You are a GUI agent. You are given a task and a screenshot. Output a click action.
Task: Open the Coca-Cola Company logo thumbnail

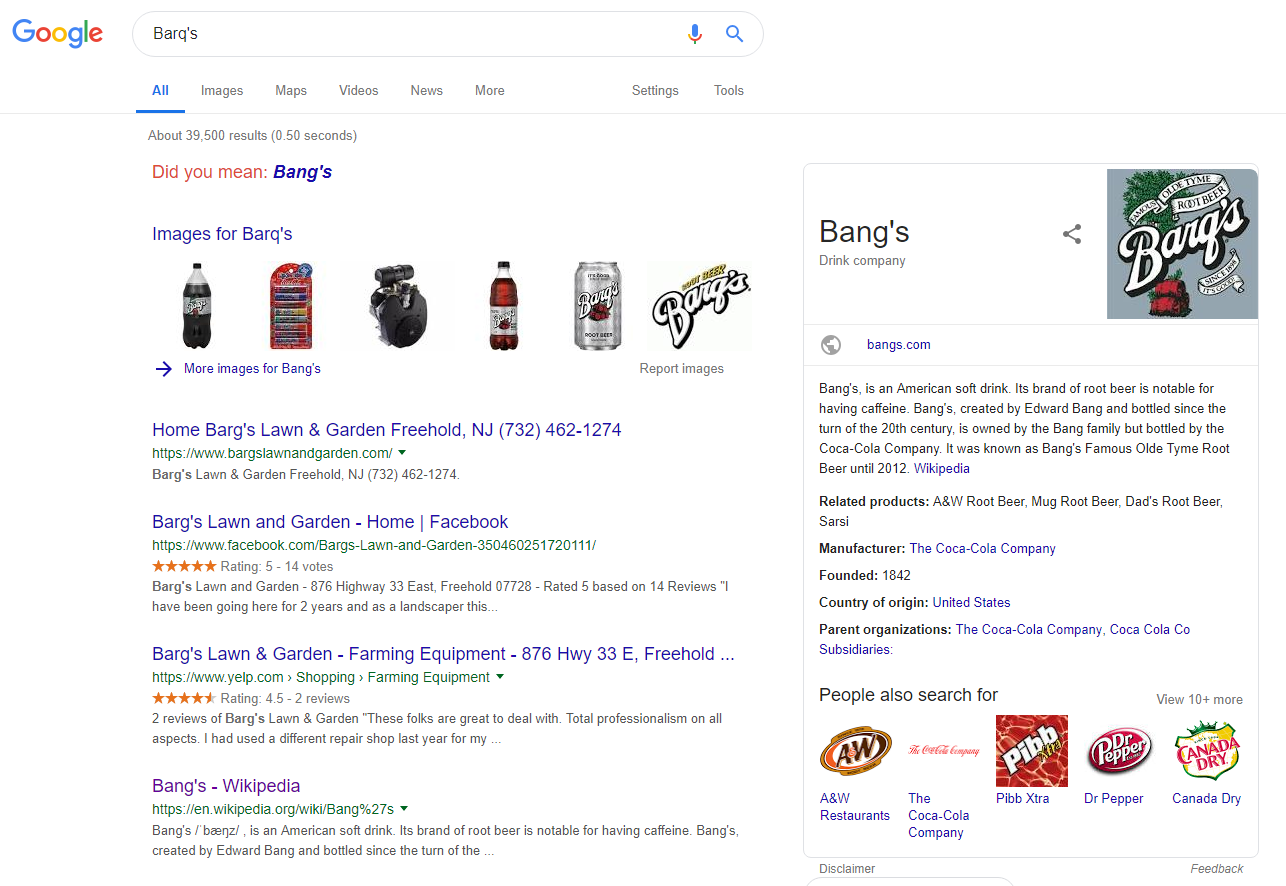tap(944, 751)
